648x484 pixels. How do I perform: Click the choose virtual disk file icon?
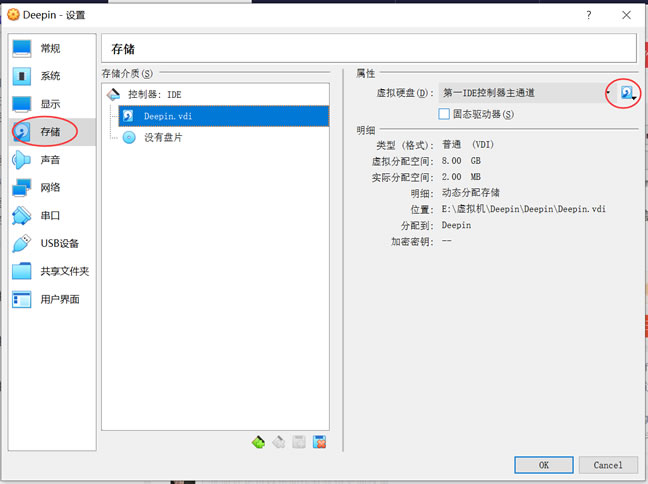pos(628,93)
